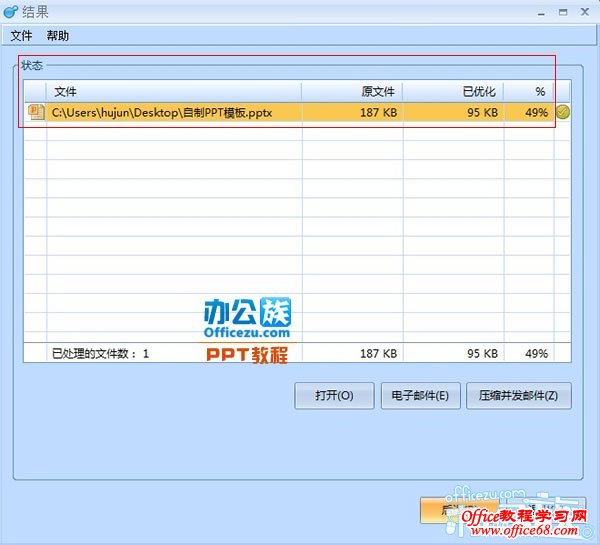Close the 结果 window
The height and width of the screenshot is (545, 600).
pyautogui.click(x=585, y=12)
